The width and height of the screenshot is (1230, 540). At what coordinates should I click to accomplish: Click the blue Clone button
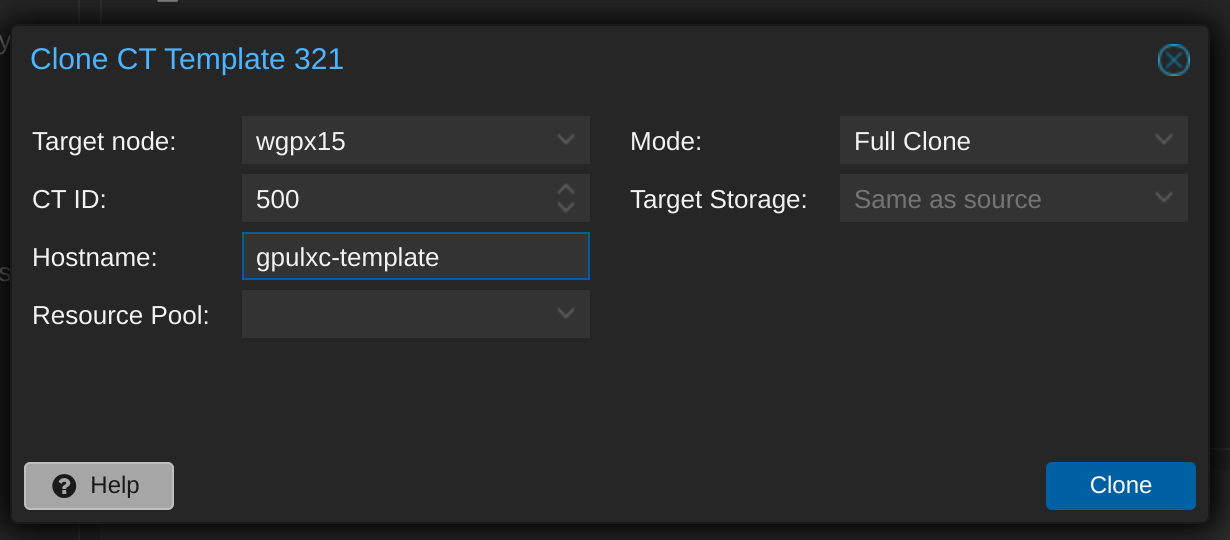point(1121,486)
